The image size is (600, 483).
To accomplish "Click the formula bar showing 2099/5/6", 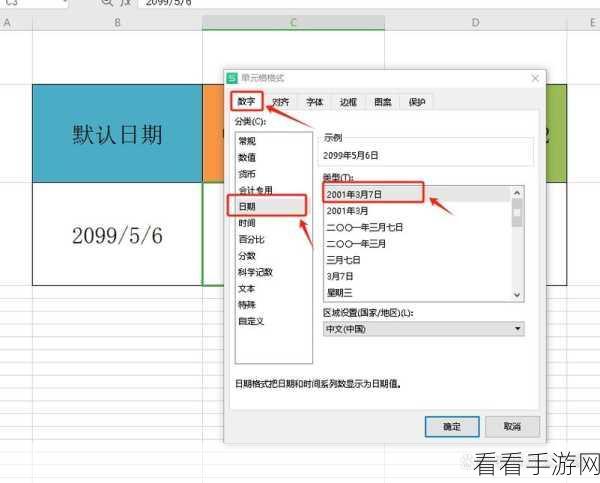I will tap(367, 3).
